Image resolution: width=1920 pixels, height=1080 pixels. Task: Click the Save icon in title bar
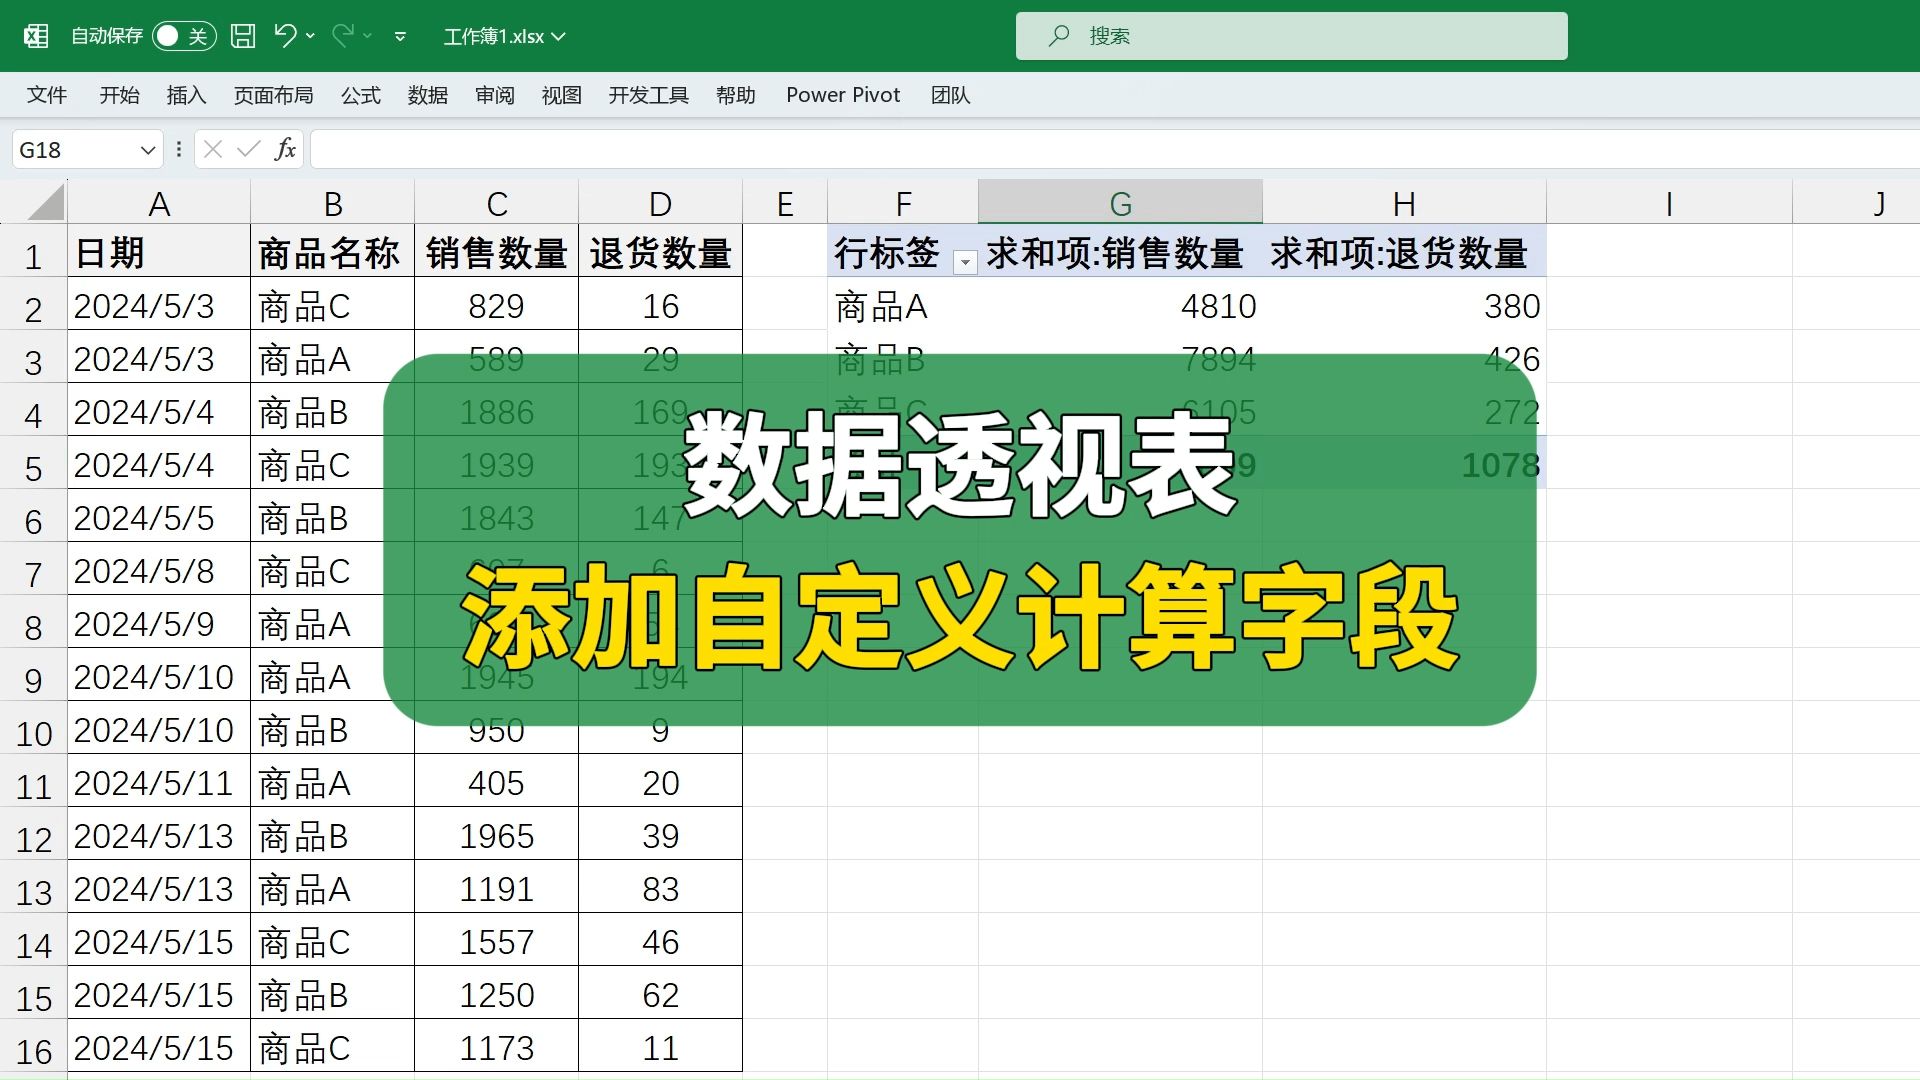click(243, 36)
